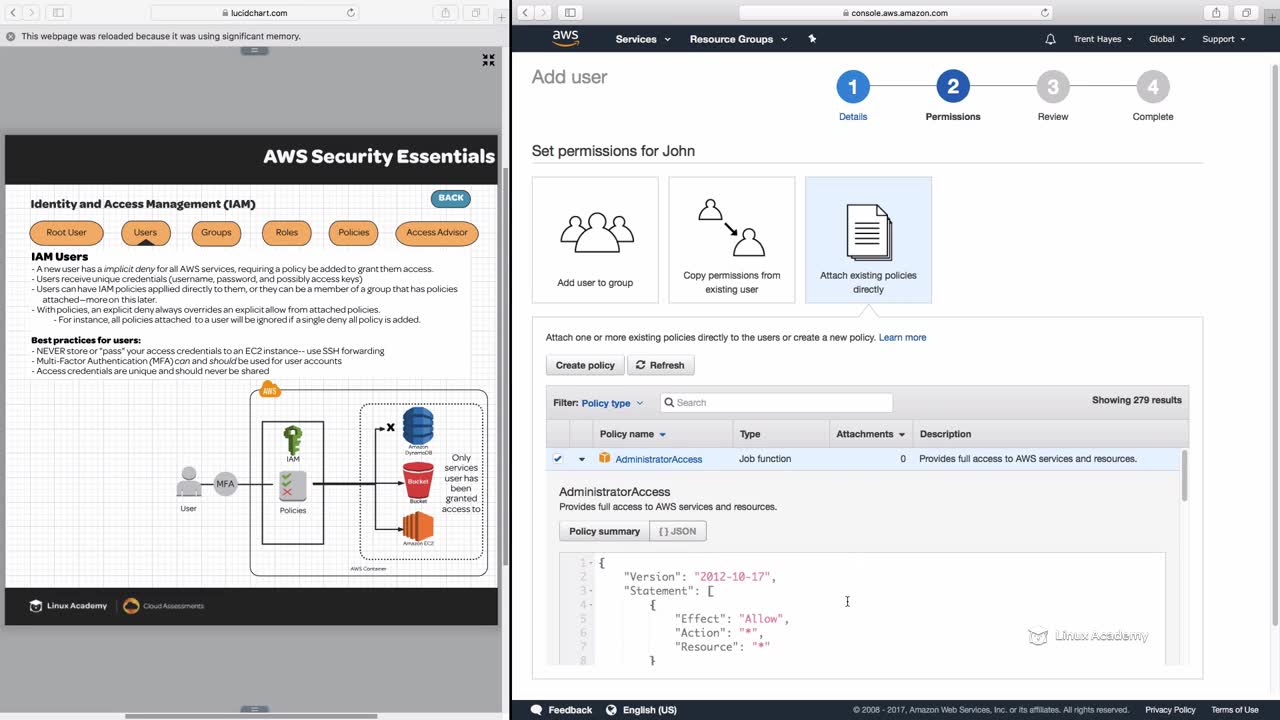Image resolution: width=1280 pixels, height=720 pixels.
Task: Click the Add user to group people icon
Action: (x=596, y=232)
